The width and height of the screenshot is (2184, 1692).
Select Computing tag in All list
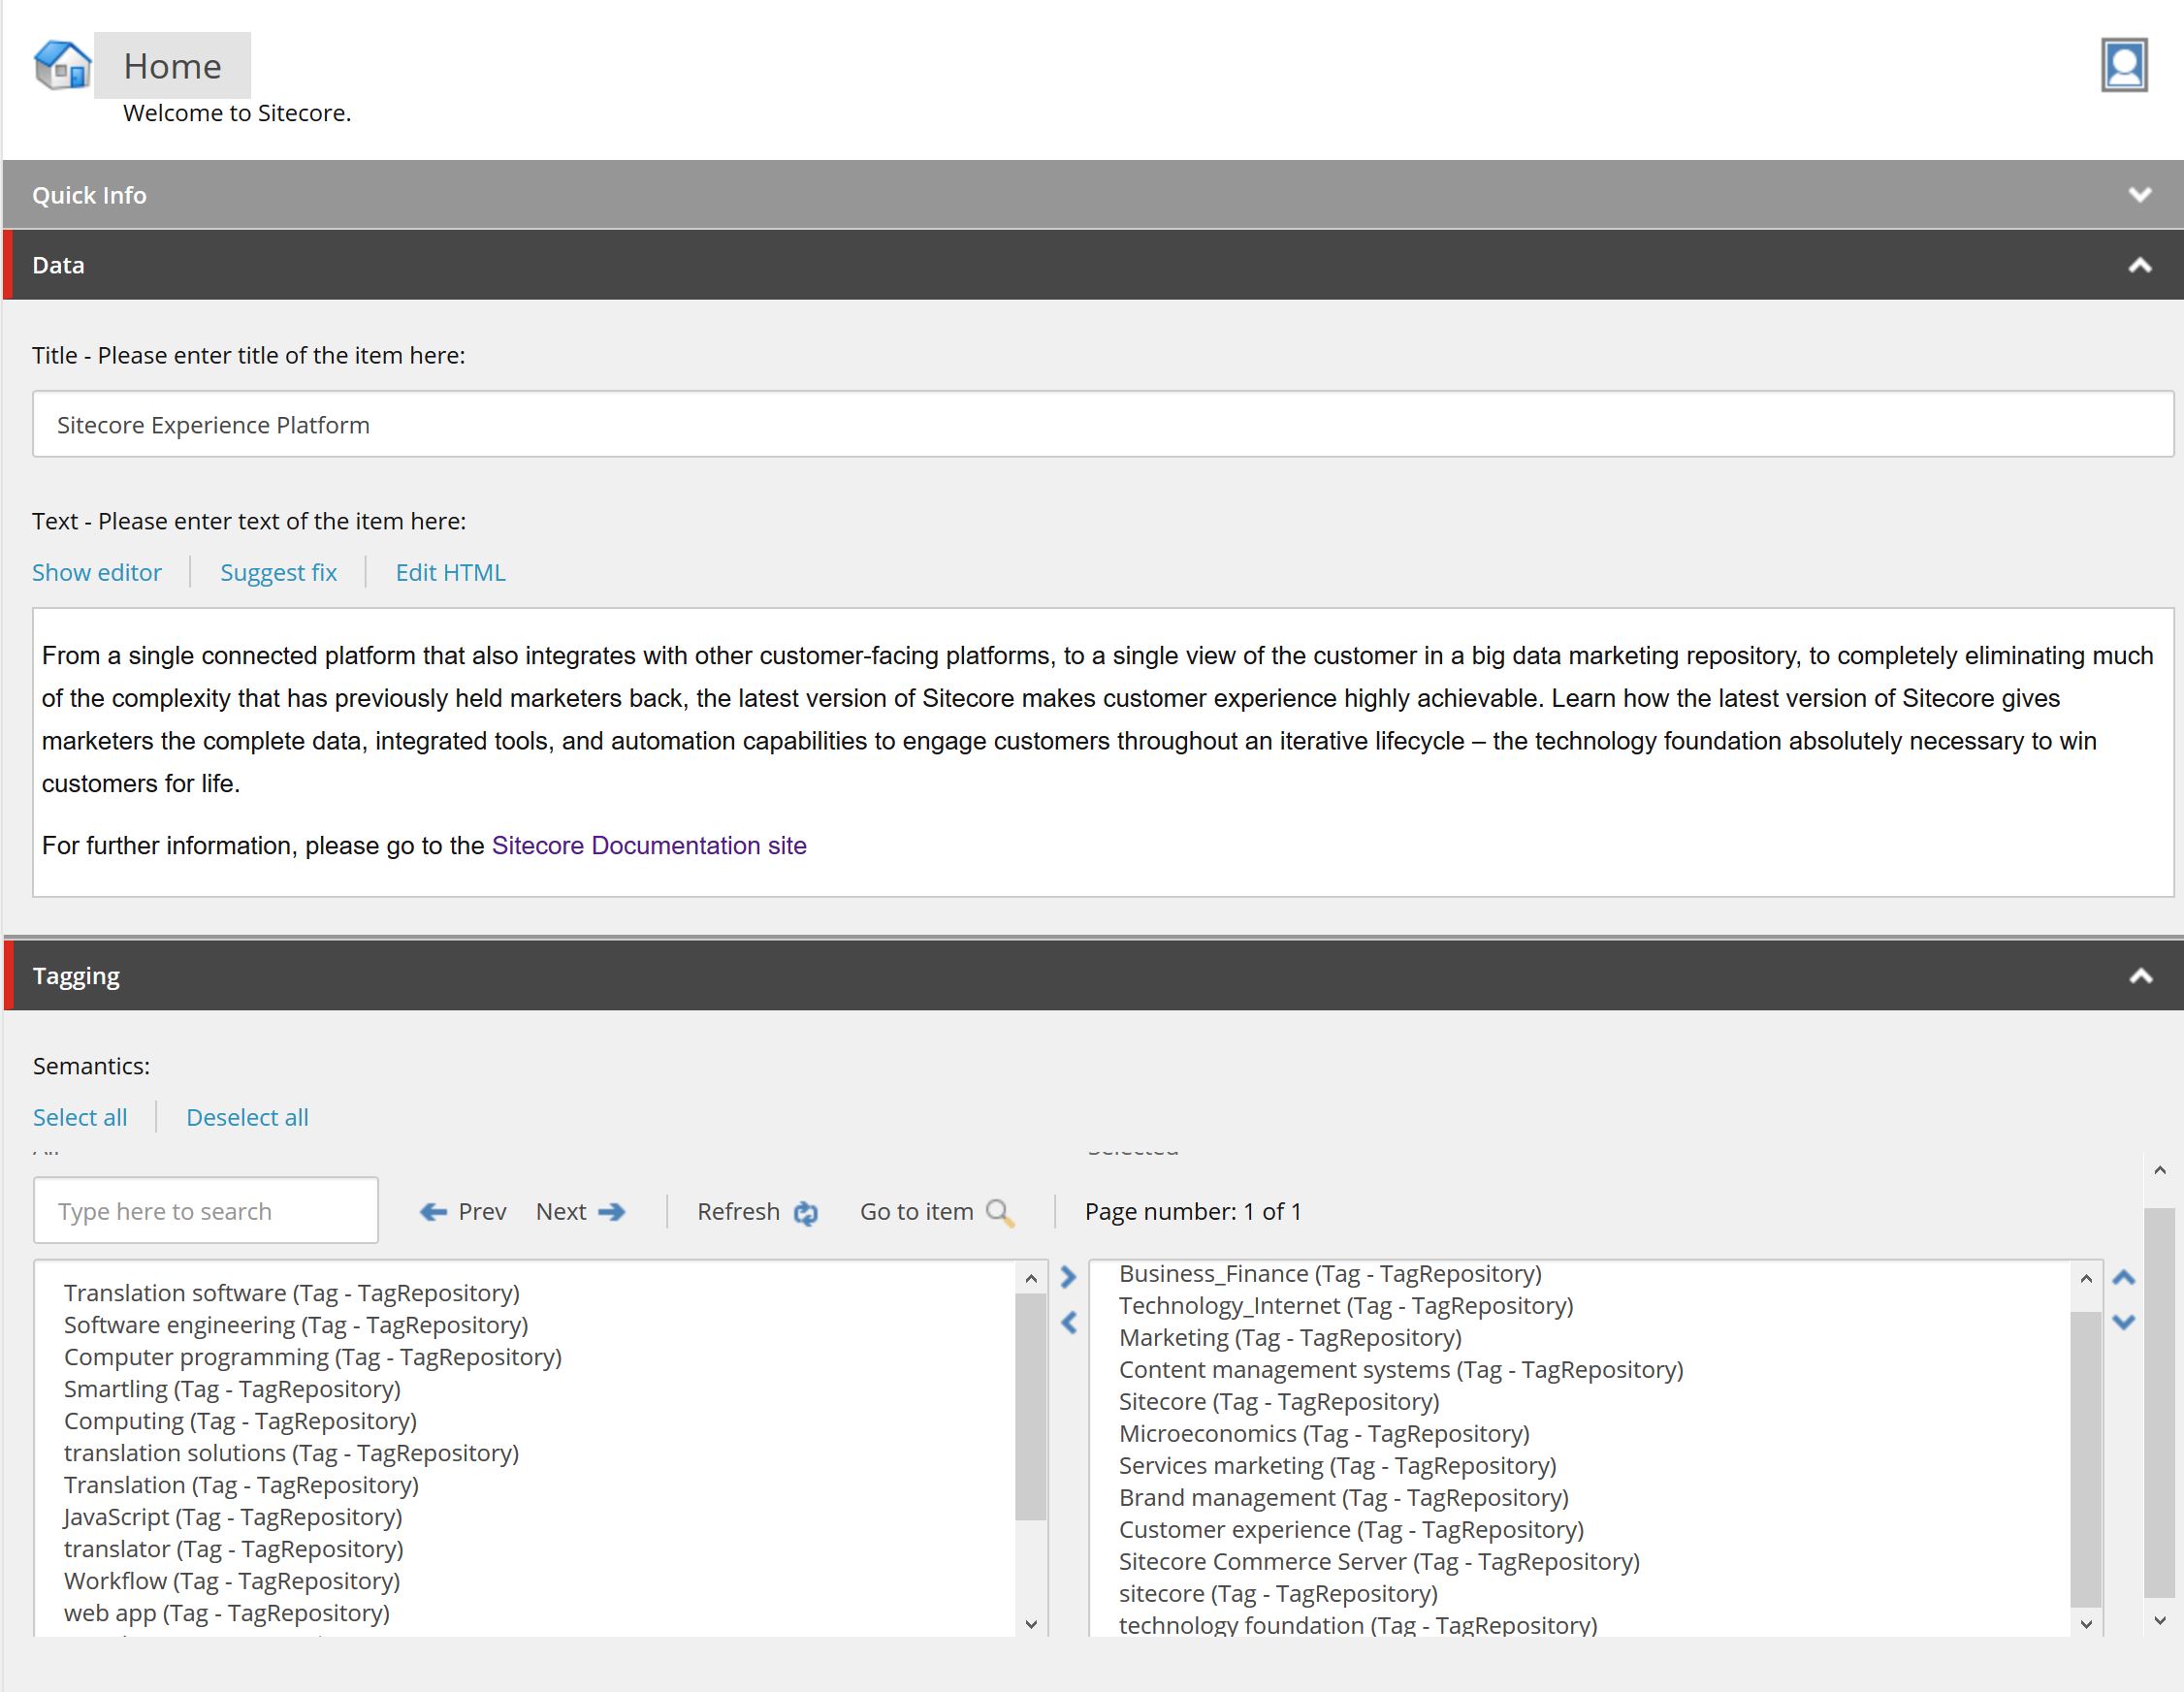click(240, 1421)
